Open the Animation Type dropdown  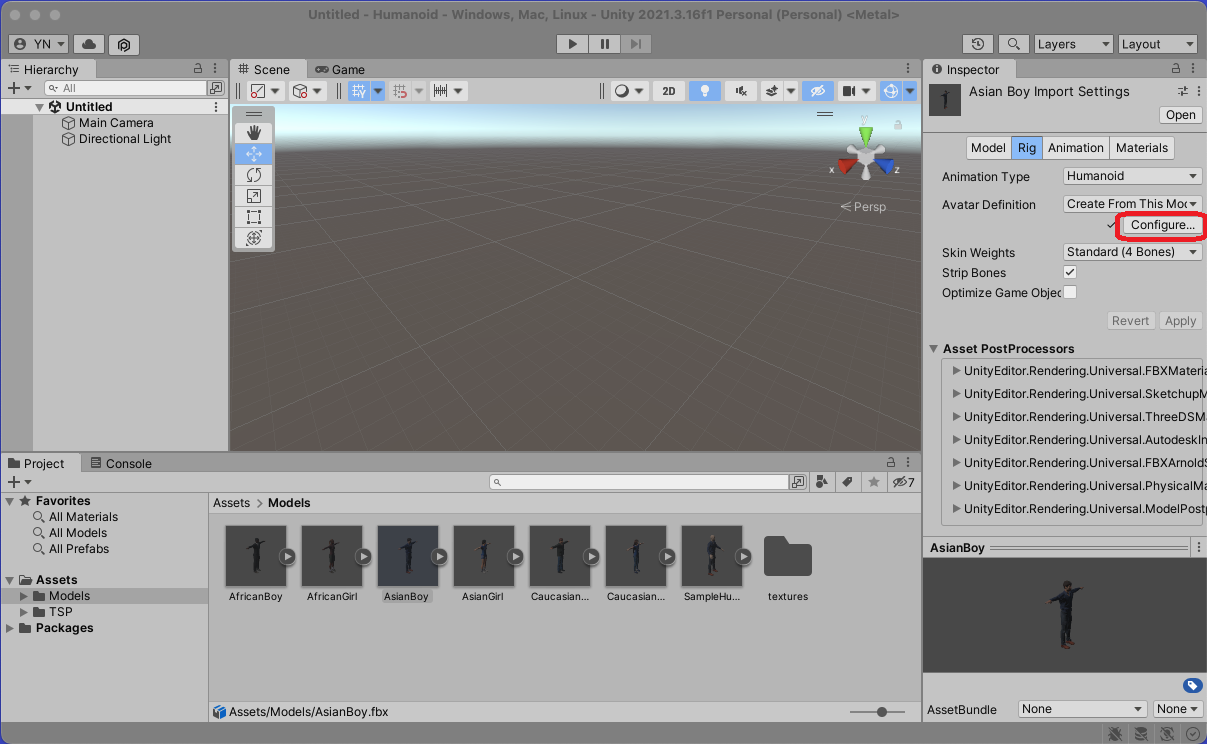pyautogui.click(x=1132, y=176)
